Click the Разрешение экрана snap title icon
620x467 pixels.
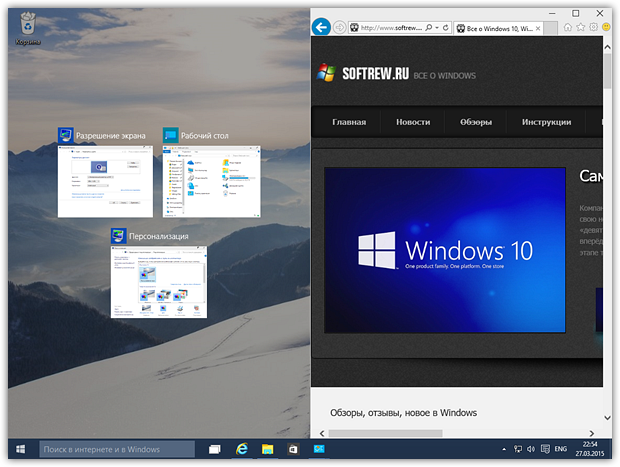click(66, 135)
